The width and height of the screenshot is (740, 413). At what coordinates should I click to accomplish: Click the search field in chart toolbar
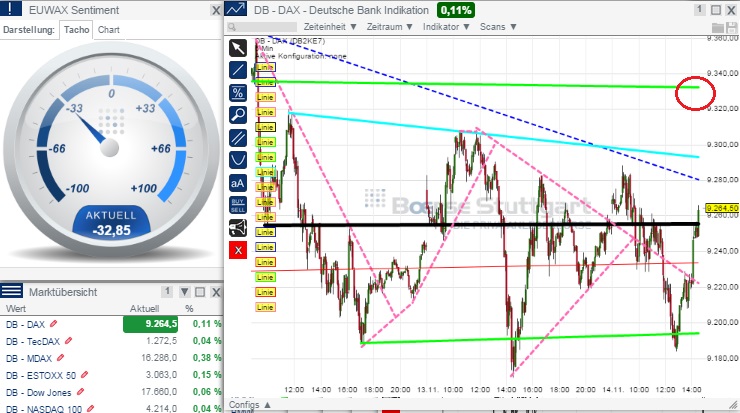tap(262, 27)
